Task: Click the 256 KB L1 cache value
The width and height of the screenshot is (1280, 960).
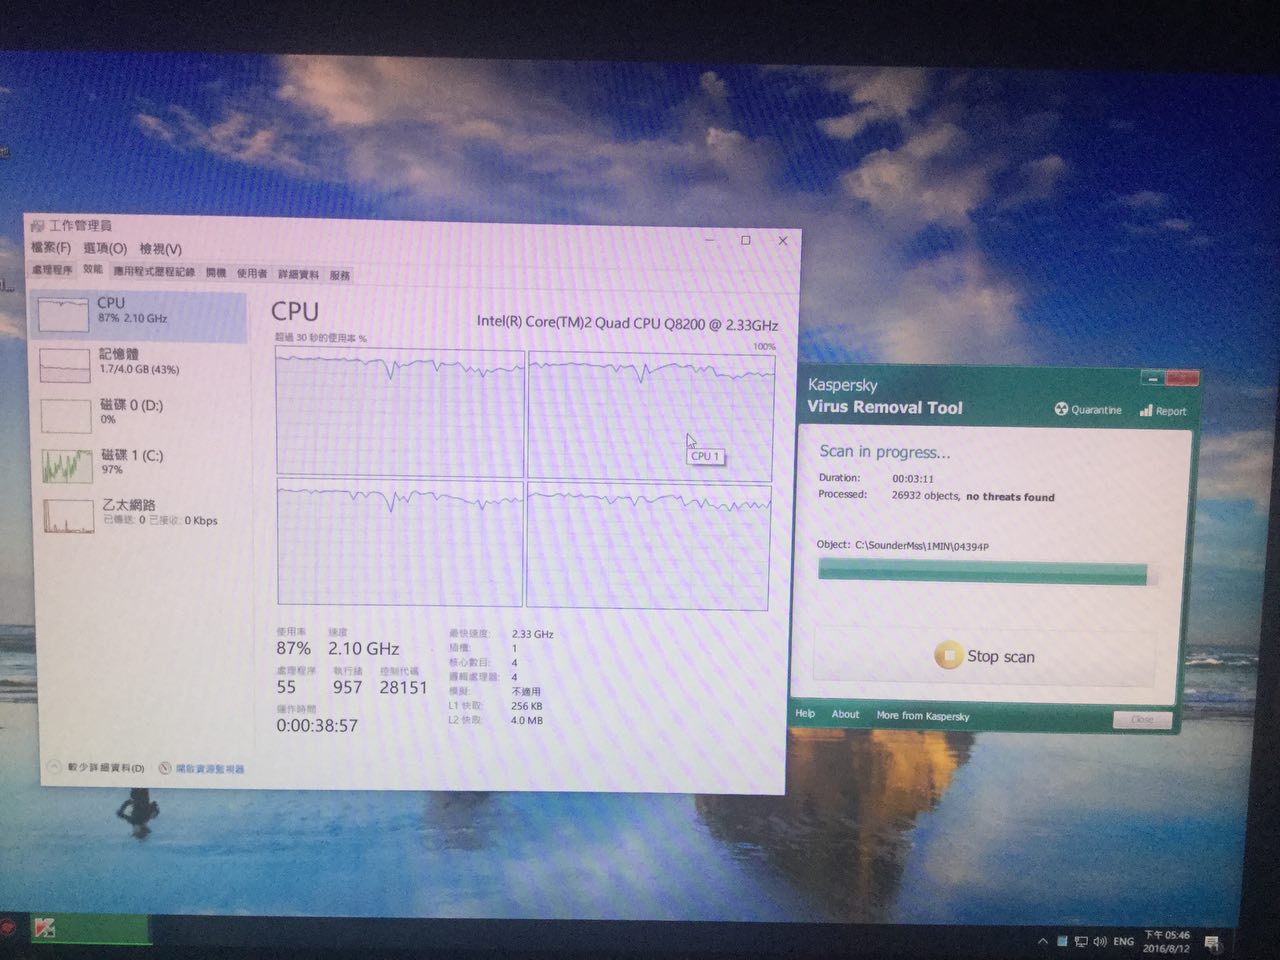Action: click(527, 706)
